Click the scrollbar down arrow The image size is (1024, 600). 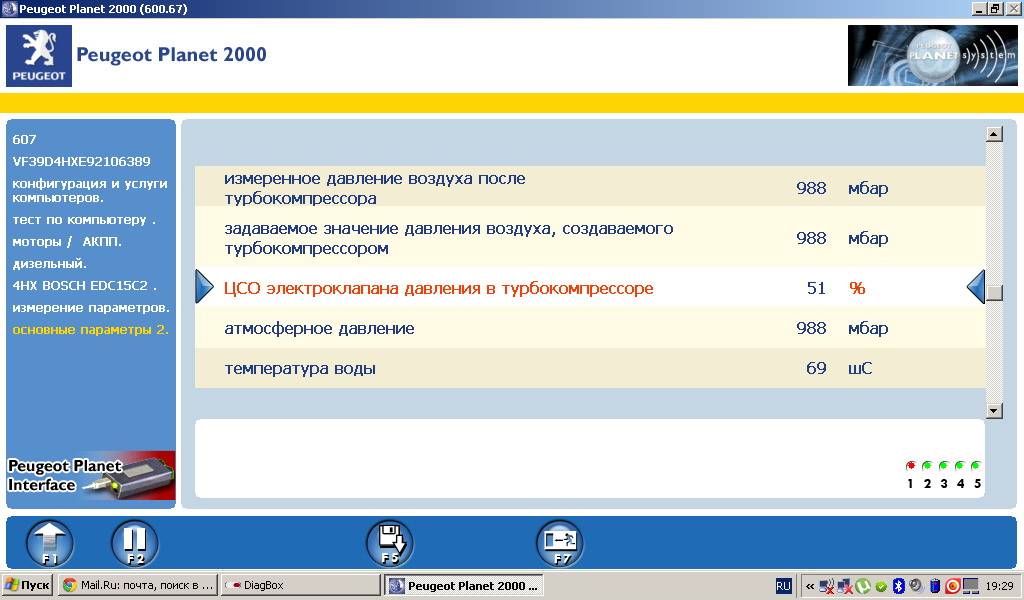point(994,410)
